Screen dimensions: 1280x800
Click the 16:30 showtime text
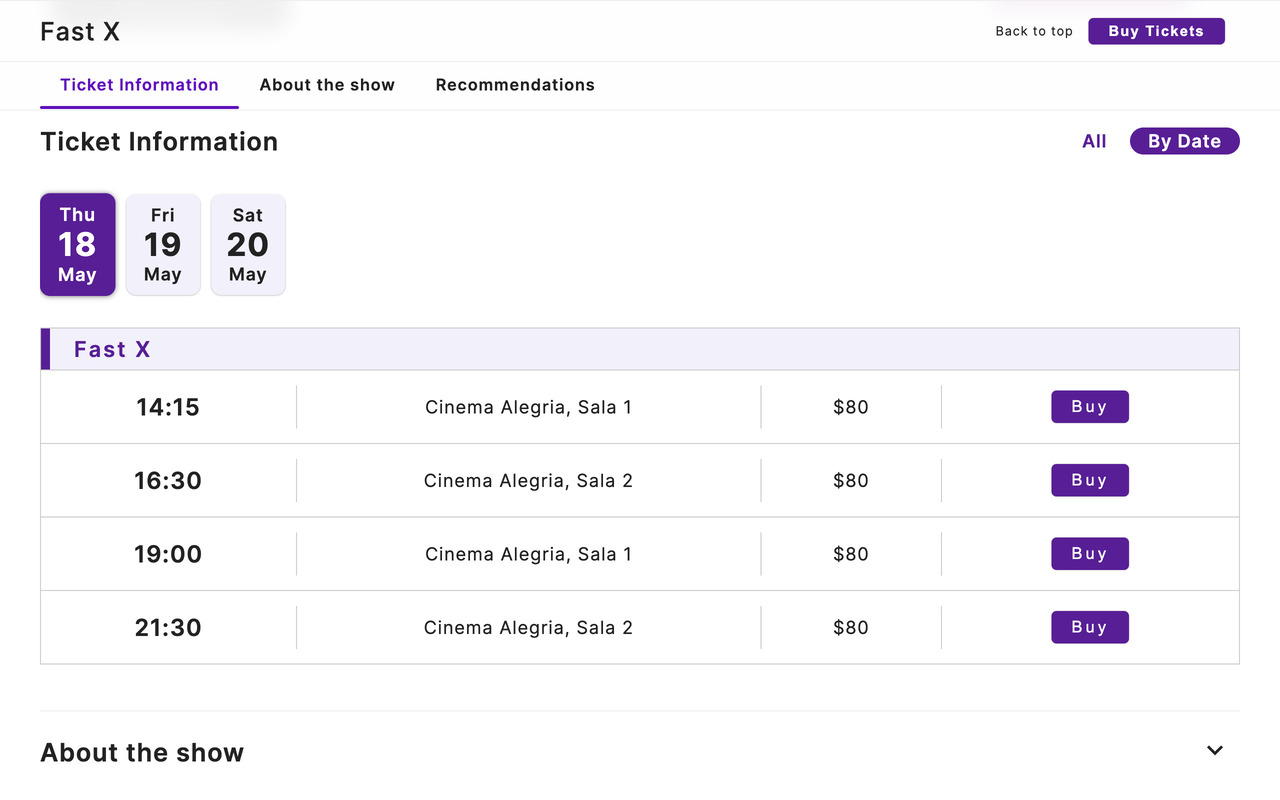click(x=168, y=480)
